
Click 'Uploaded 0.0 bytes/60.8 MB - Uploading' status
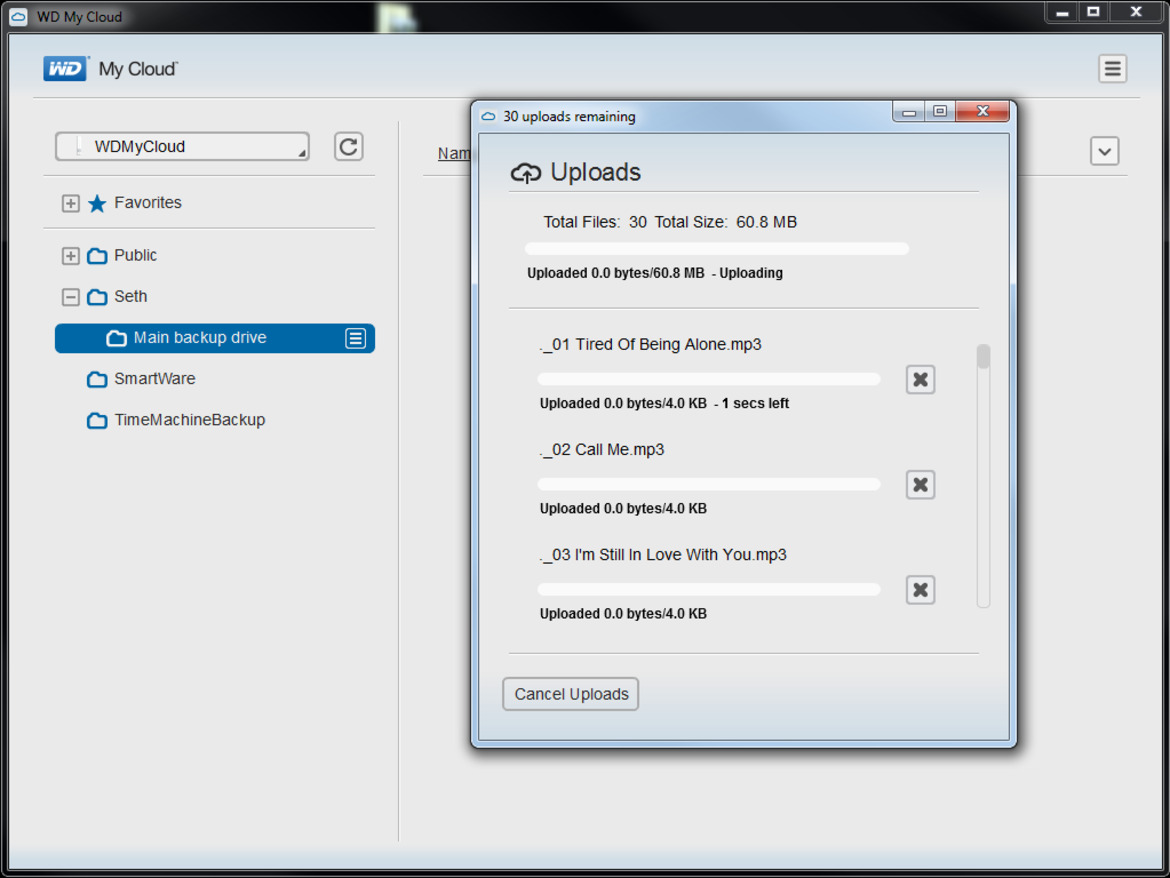[x=654, y=273]
